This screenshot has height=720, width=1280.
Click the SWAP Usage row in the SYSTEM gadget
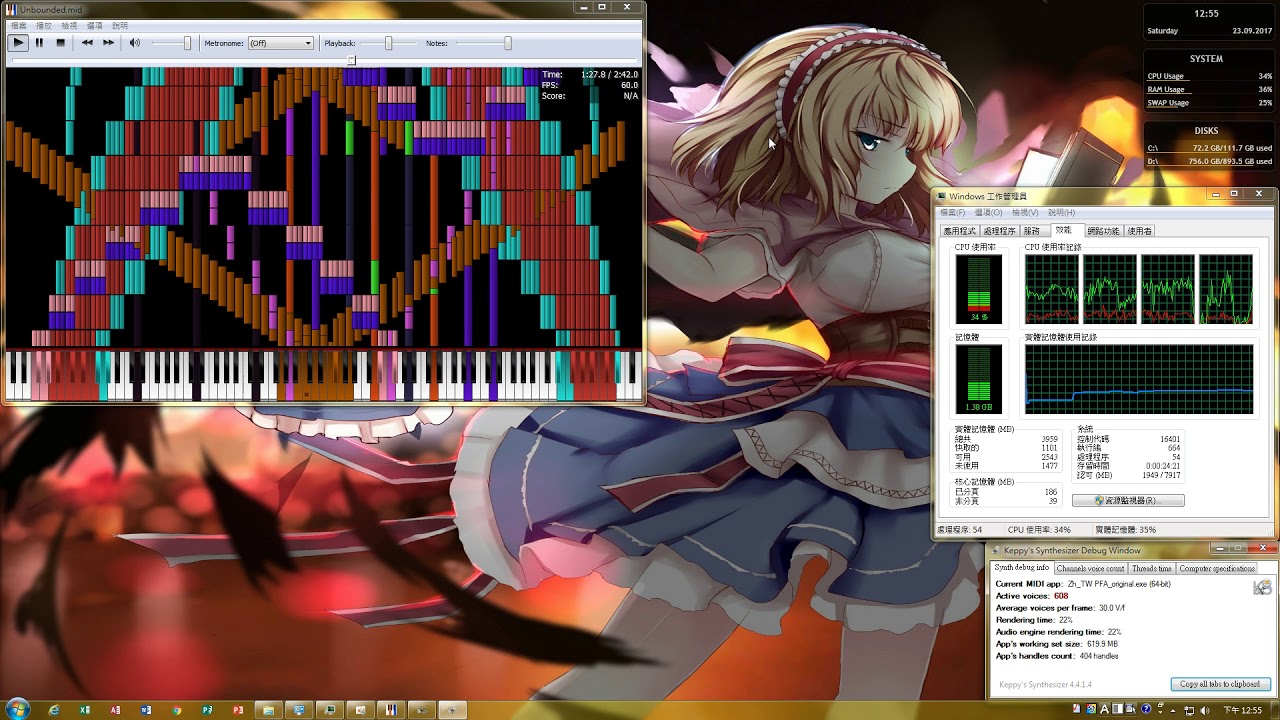click(x=1210, y=103)
